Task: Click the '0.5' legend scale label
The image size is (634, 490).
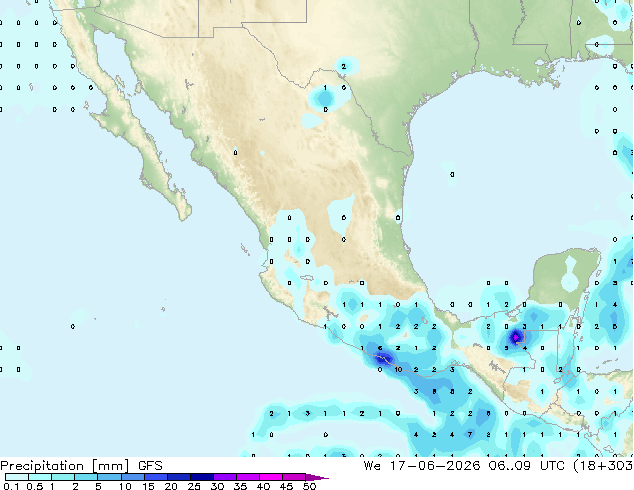Action: [35, 486]
